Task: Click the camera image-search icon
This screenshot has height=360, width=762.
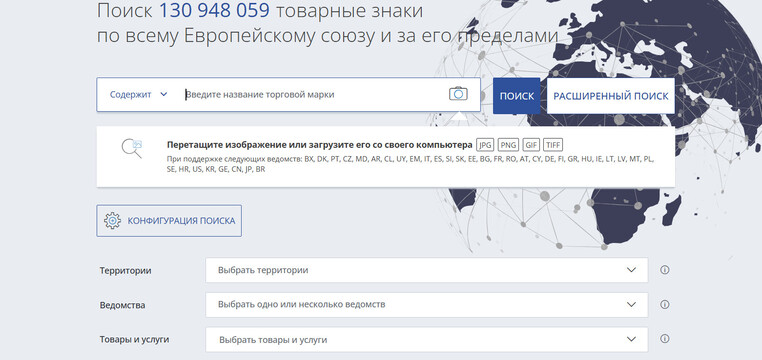Action: pos(458,94)
